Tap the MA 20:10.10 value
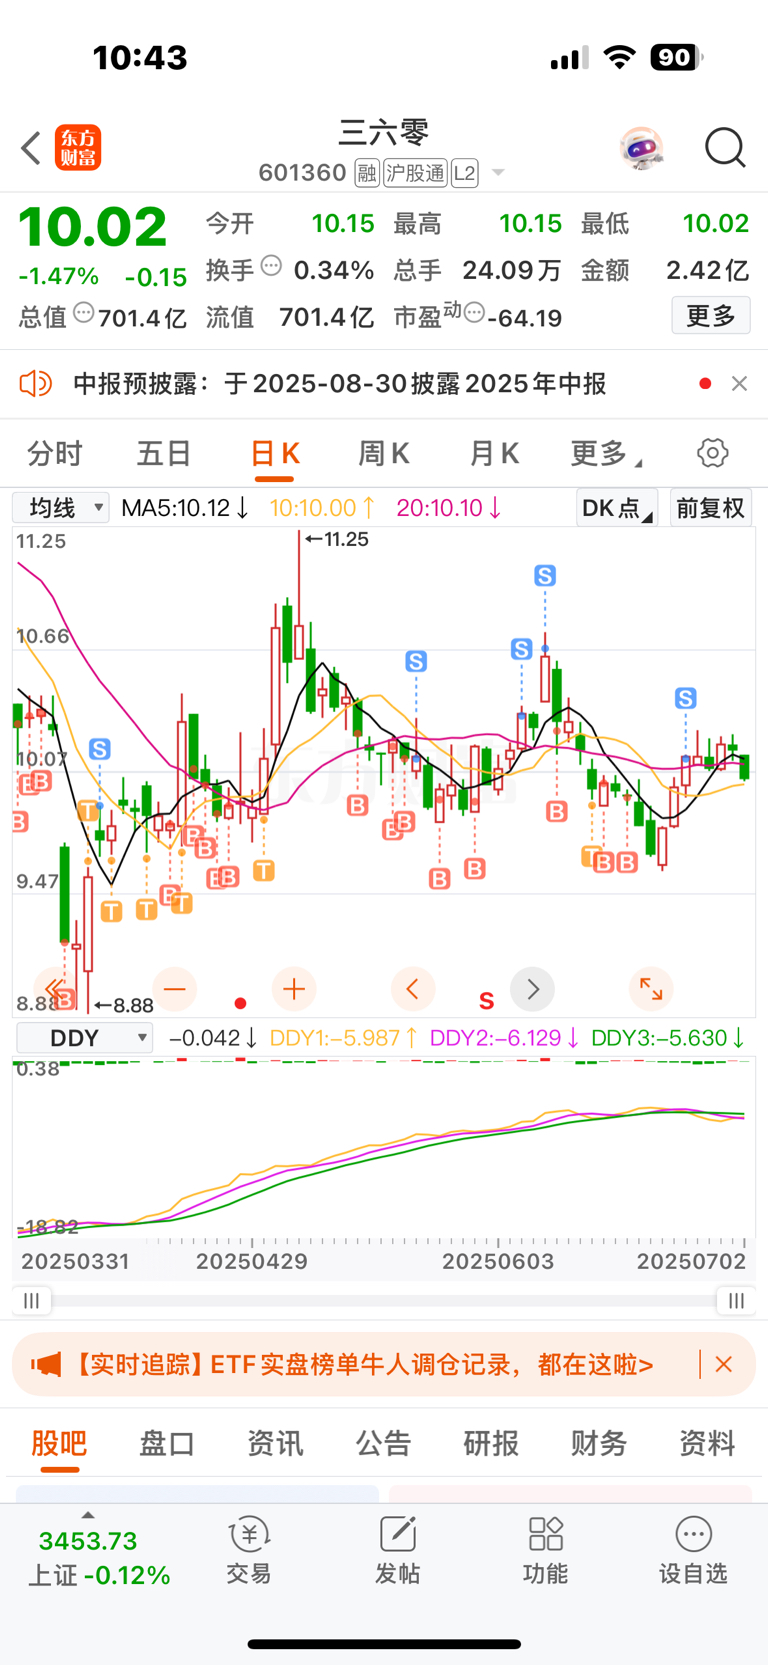 coord(449,508)
